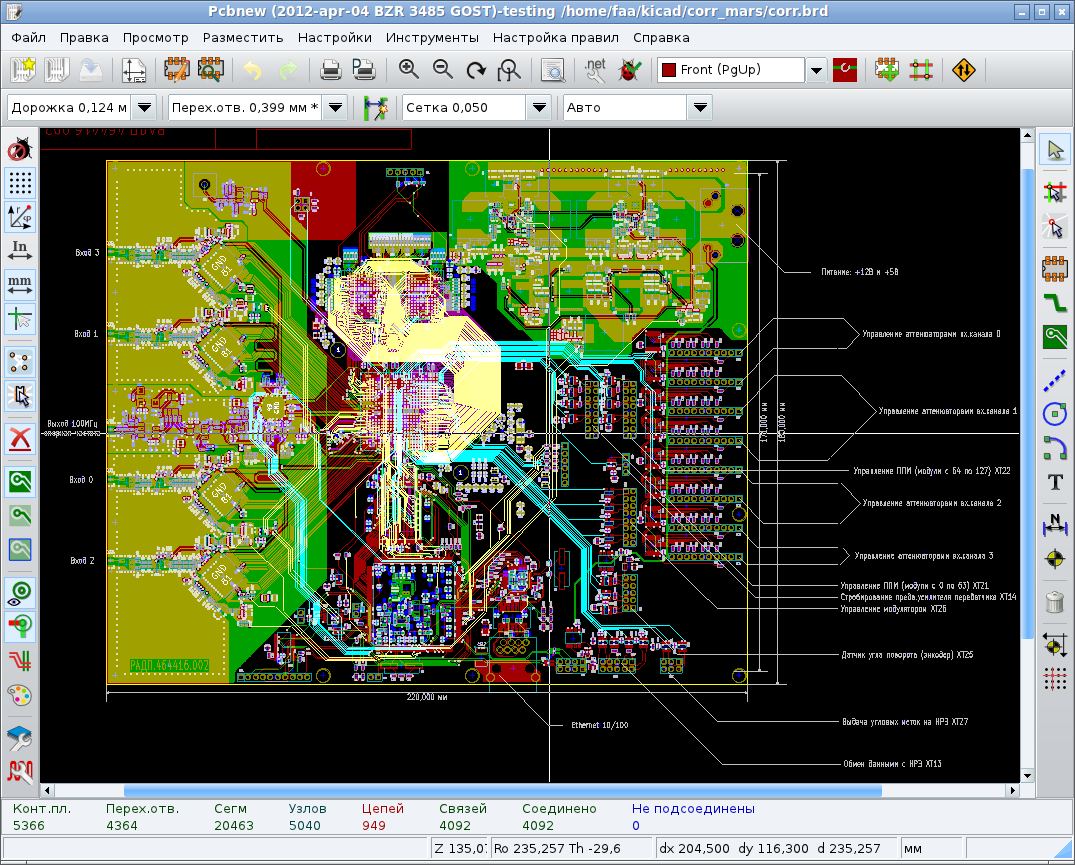Screen dimensions: 1075x865
Task: Select the add tracks and vias tool
Action: point(1054,301)
